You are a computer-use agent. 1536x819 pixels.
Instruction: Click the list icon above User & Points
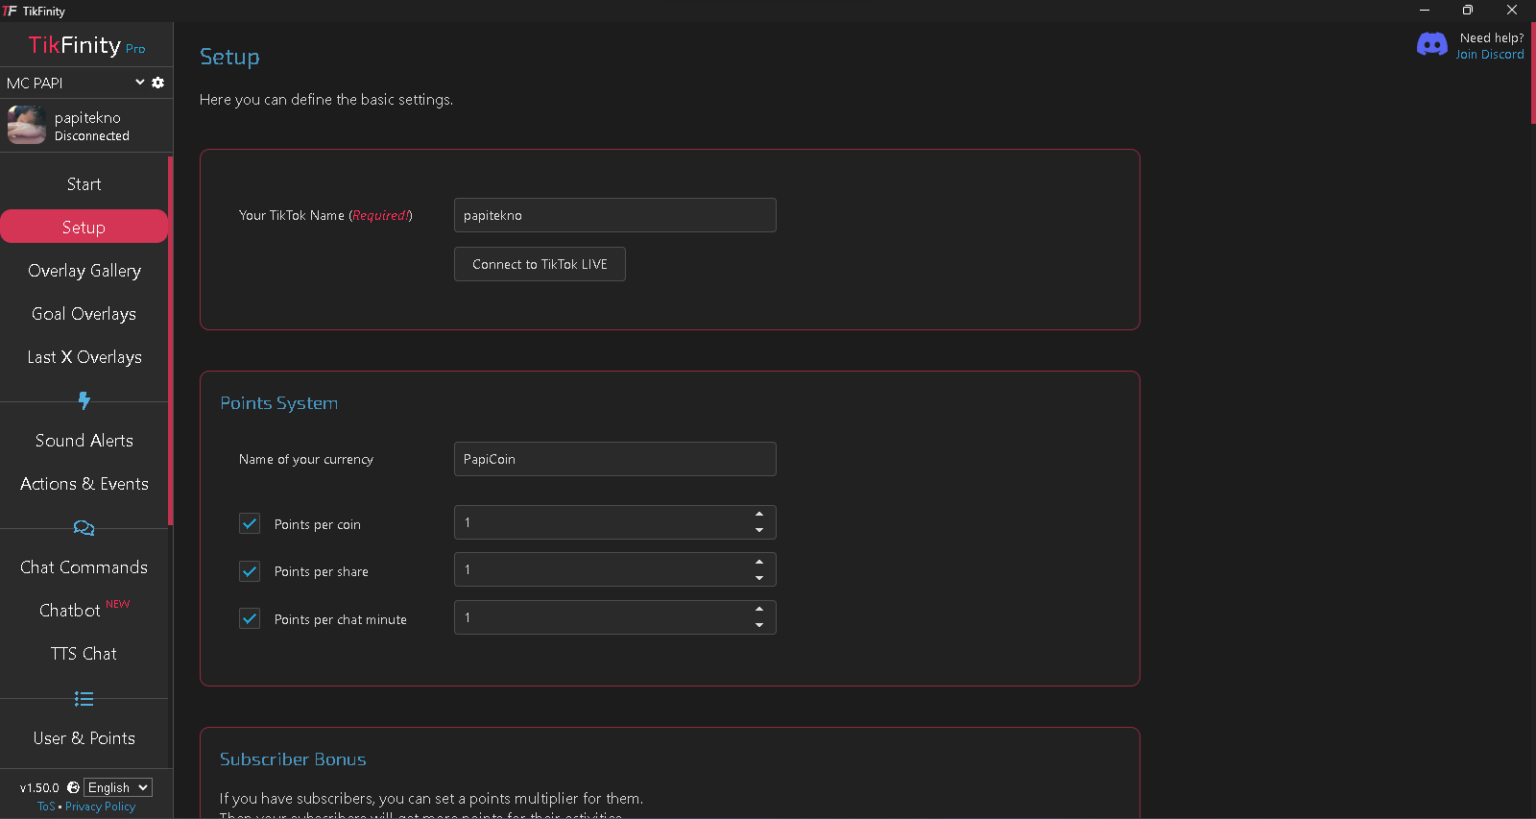click(x=84, y=698)
